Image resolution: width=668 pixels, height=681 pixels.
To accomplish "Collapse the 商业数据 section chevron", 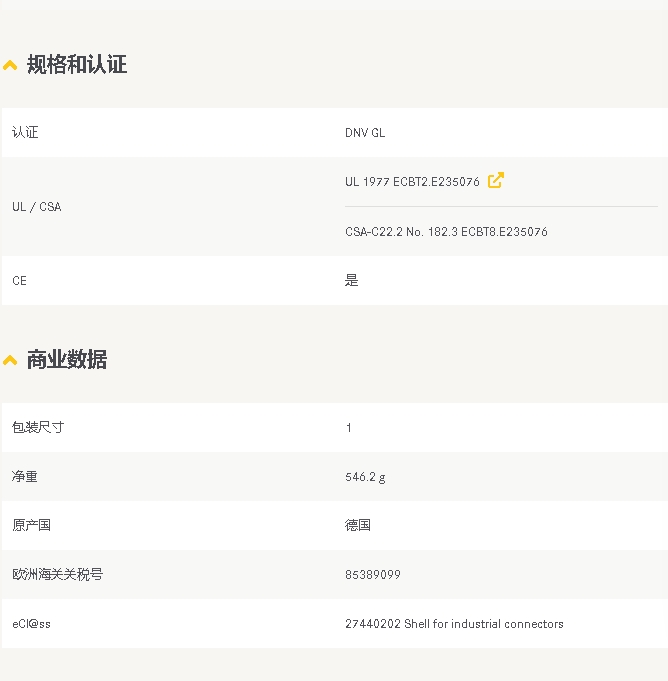I will click(x=10, y=361).
